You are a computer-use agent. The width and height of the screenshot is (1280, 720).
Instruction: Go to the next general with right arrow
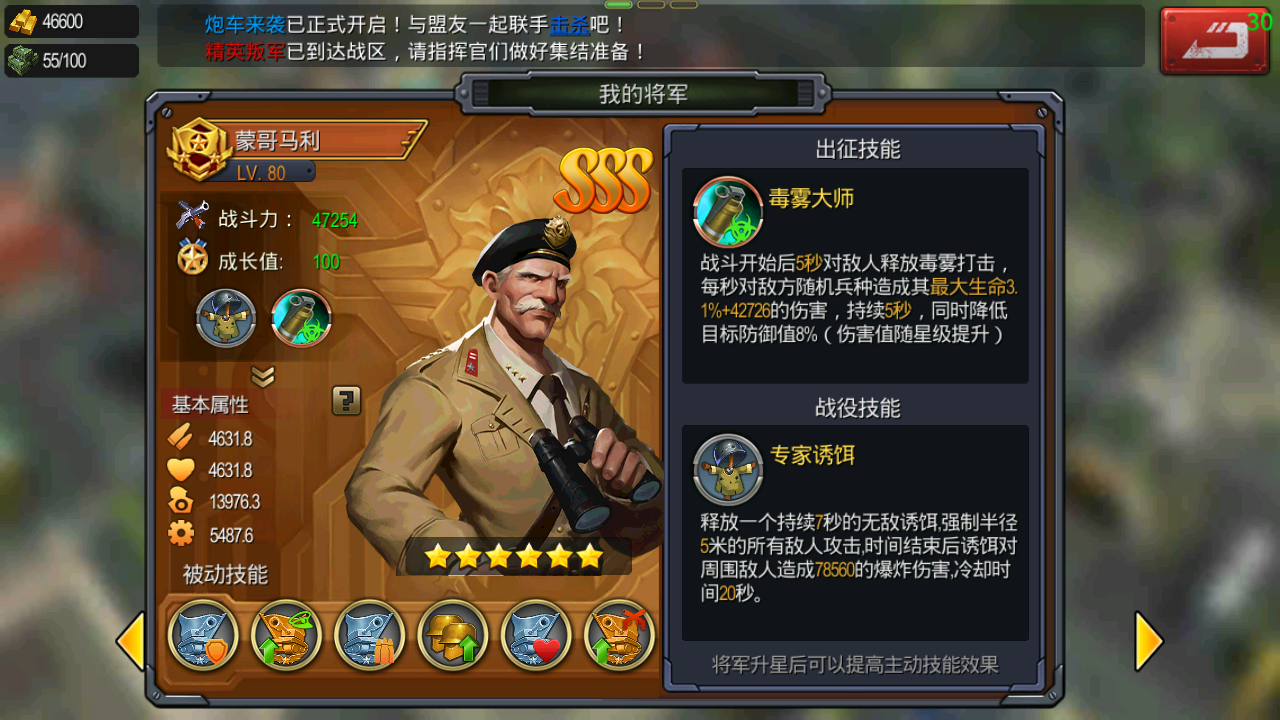pos(1149,641)
